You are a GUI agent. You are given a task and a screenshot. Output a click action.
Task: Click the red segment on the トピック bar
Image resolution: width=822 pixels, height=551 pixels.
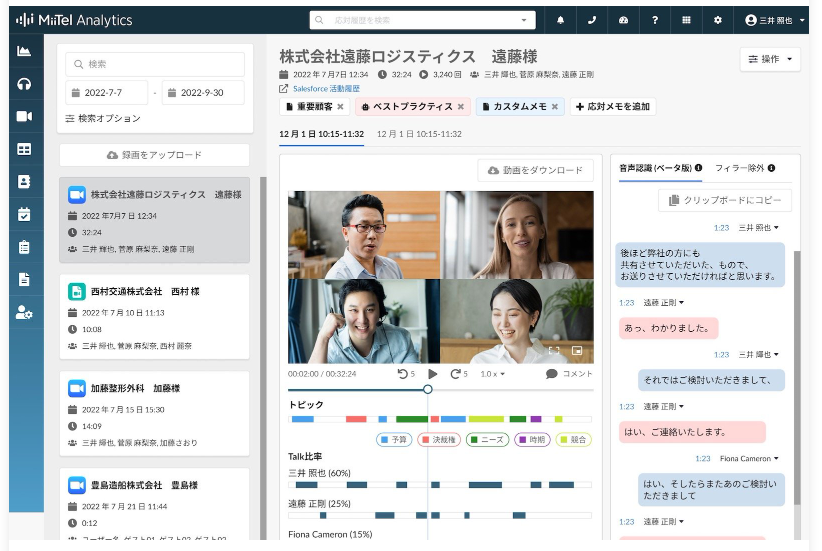coord(356,419)
